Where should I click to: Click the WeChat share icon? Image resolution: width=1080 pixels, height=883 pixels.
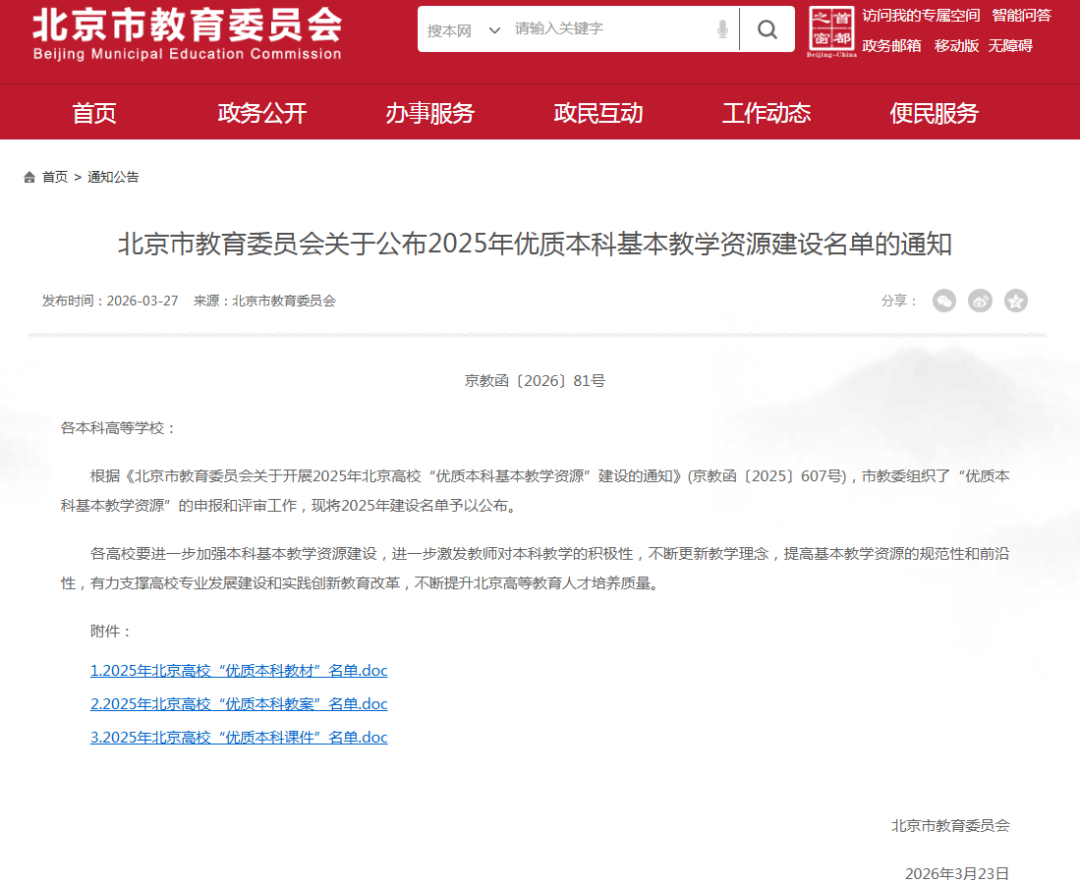[x=944, y=300]
